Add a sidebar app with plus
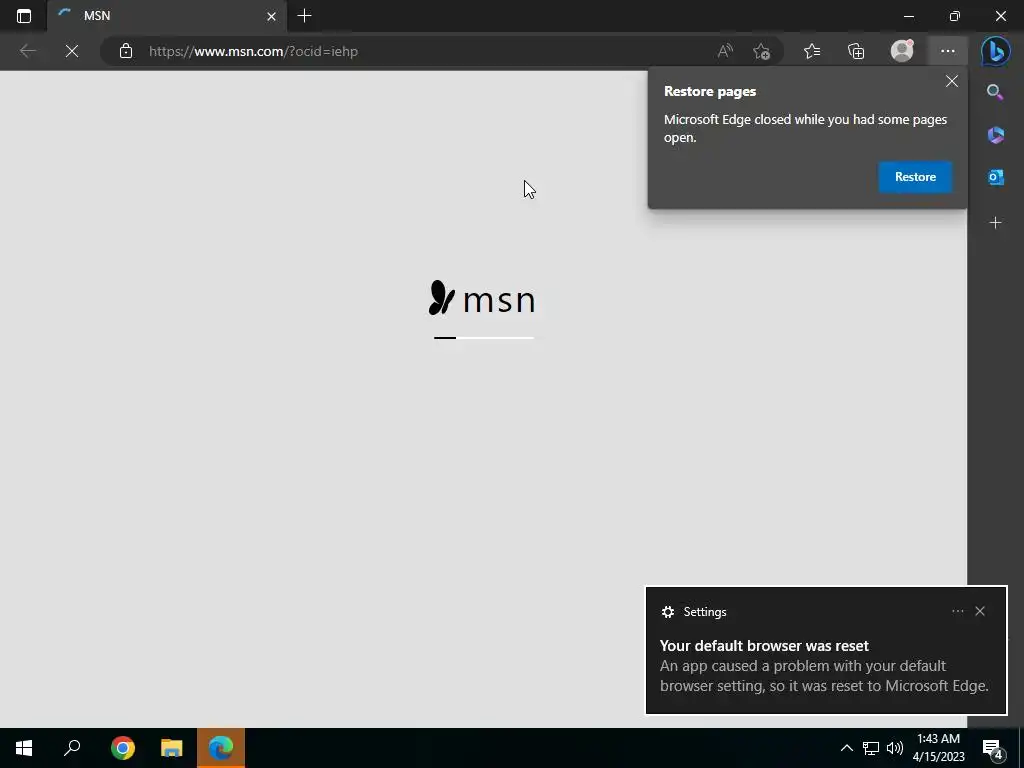The width and height of the screenshot is (1024, 768). pos(995,223)
